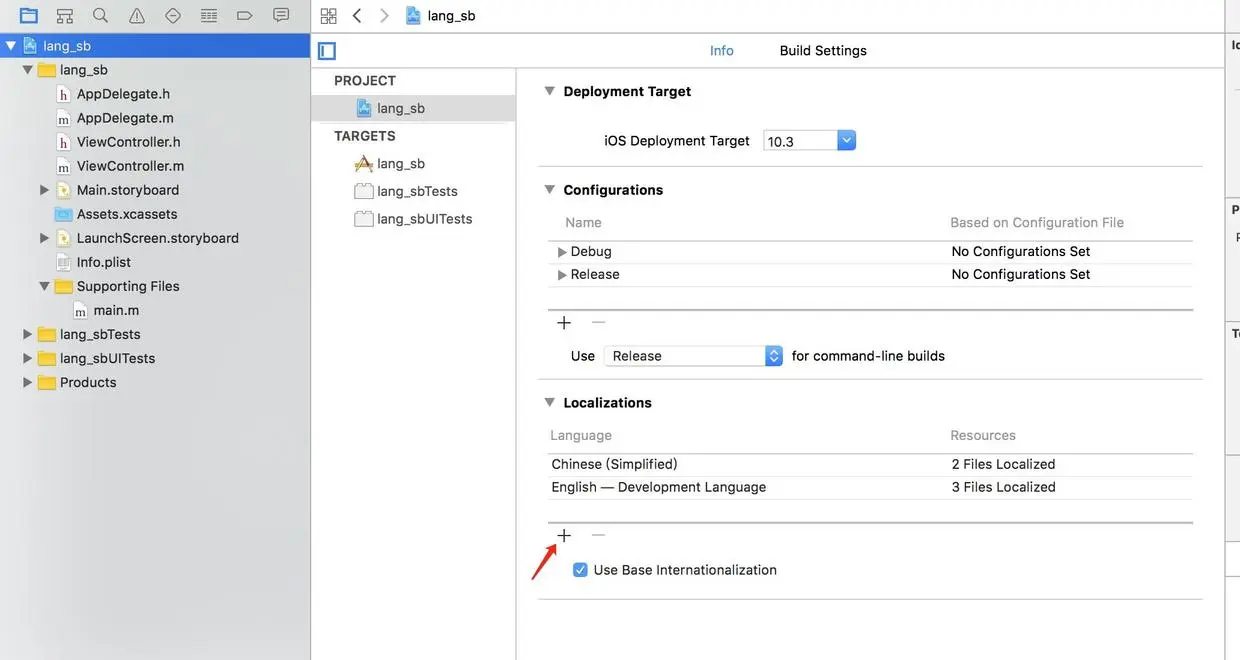Click 3 Files Localized cell
The height and width of the screenshot is (660, 1240).
[1003, 487]
